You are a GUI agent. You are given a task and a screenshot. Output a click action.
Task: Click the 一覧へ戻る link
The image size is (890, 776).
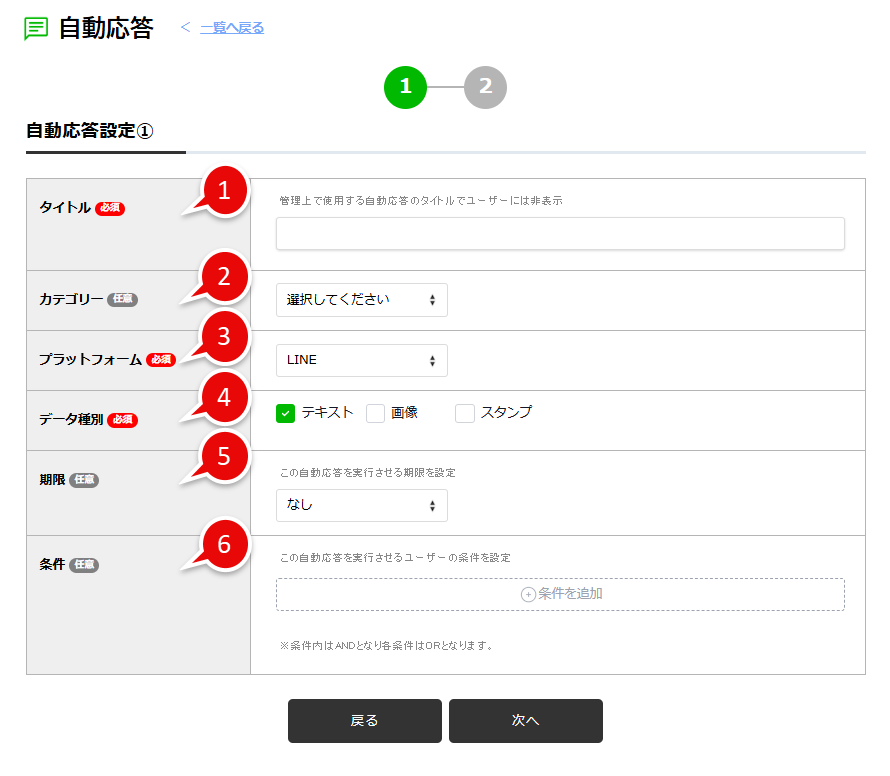pyautogui.click(x=229, y=27)
